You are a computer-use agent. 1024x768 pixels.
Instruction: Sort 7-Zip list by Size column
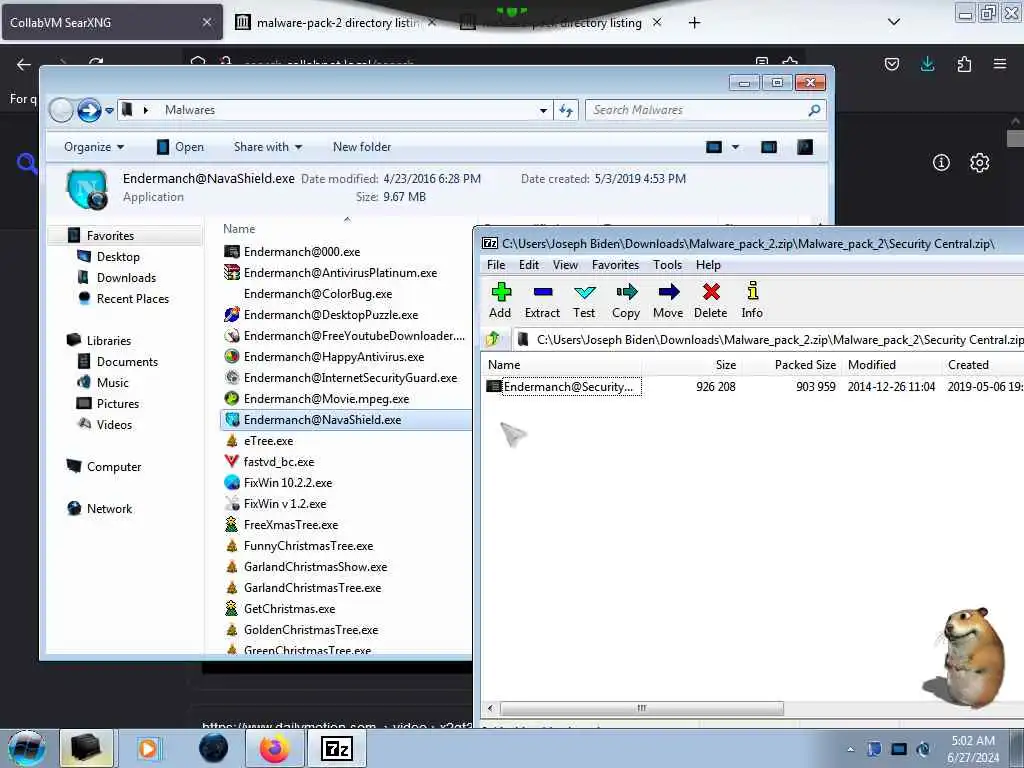tap(726, 365)
